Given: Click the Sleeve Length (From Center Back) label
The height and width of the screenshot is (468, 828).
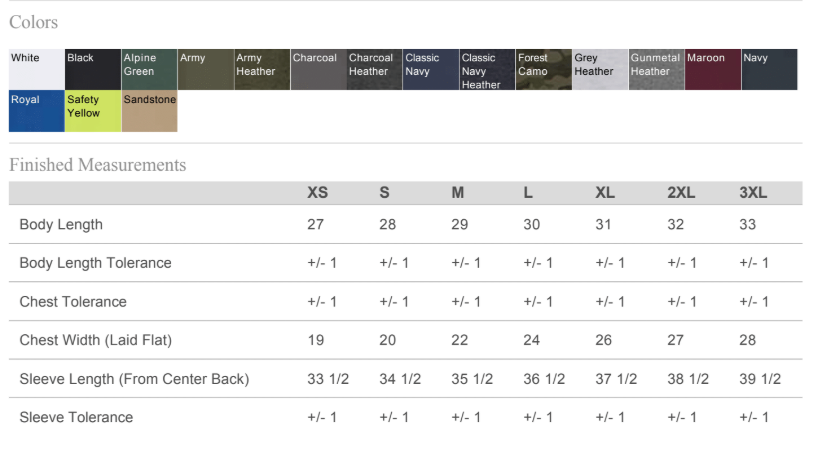Looking at the screenshot, I should [x=134, y=379].
